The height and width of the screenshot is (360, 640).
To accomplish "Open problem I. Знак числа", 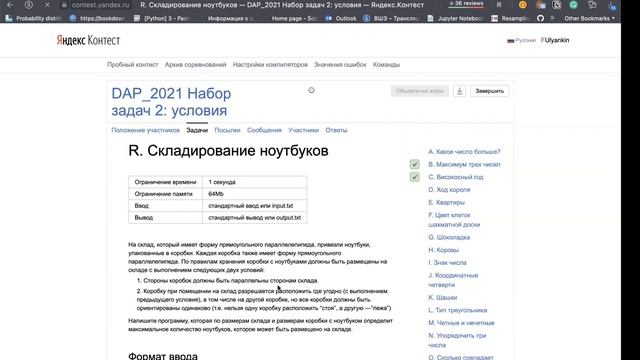I will click(447, 262).
